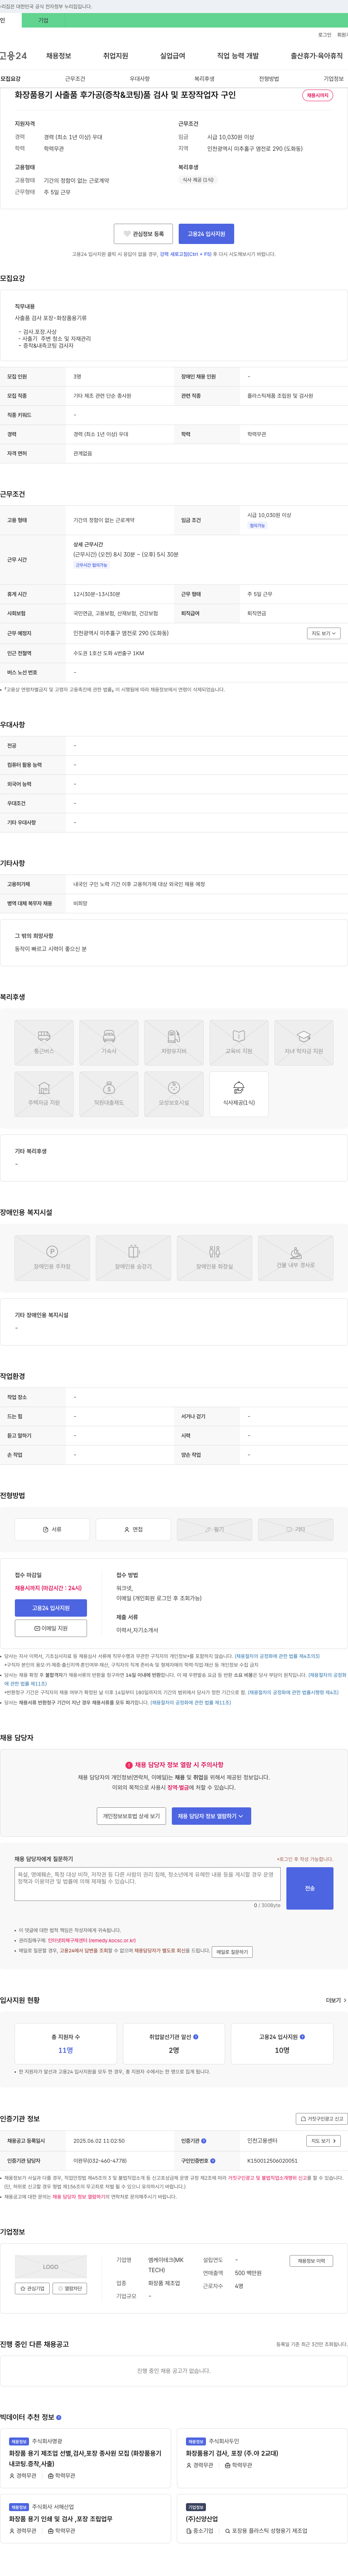Click the 이메일 지원 button
Screen dimensions: 348x2576
[51, 1628]
